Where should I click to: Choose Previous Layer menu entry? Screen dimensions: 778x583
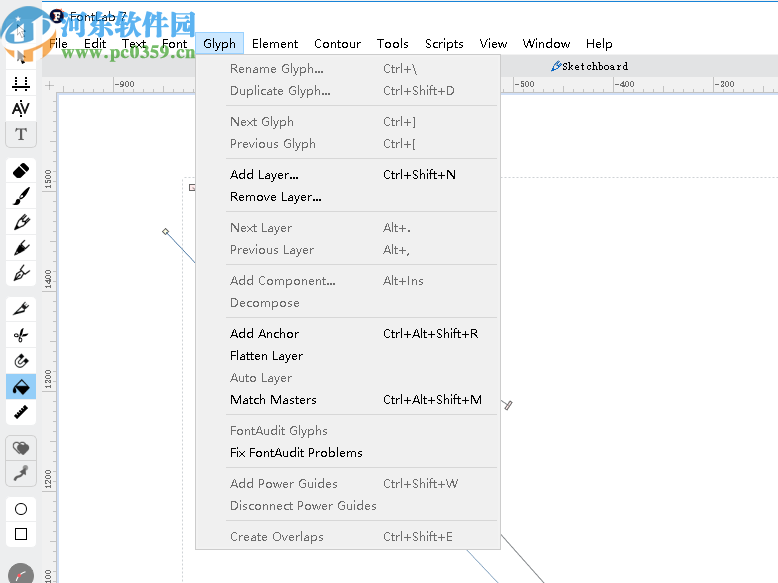[x=348, y=250]
